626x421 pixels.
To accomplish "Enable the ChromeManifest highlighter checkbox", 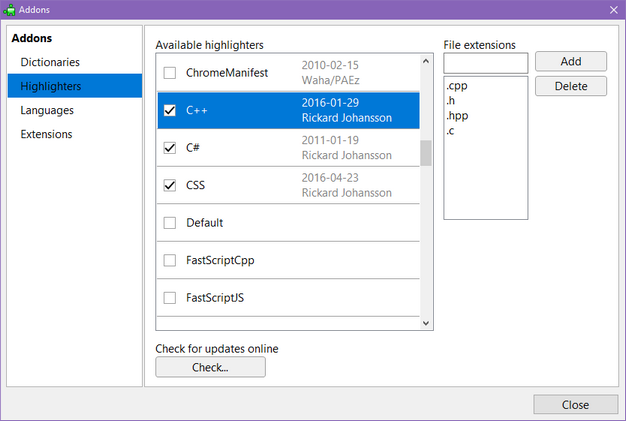I will pos(169,73).
